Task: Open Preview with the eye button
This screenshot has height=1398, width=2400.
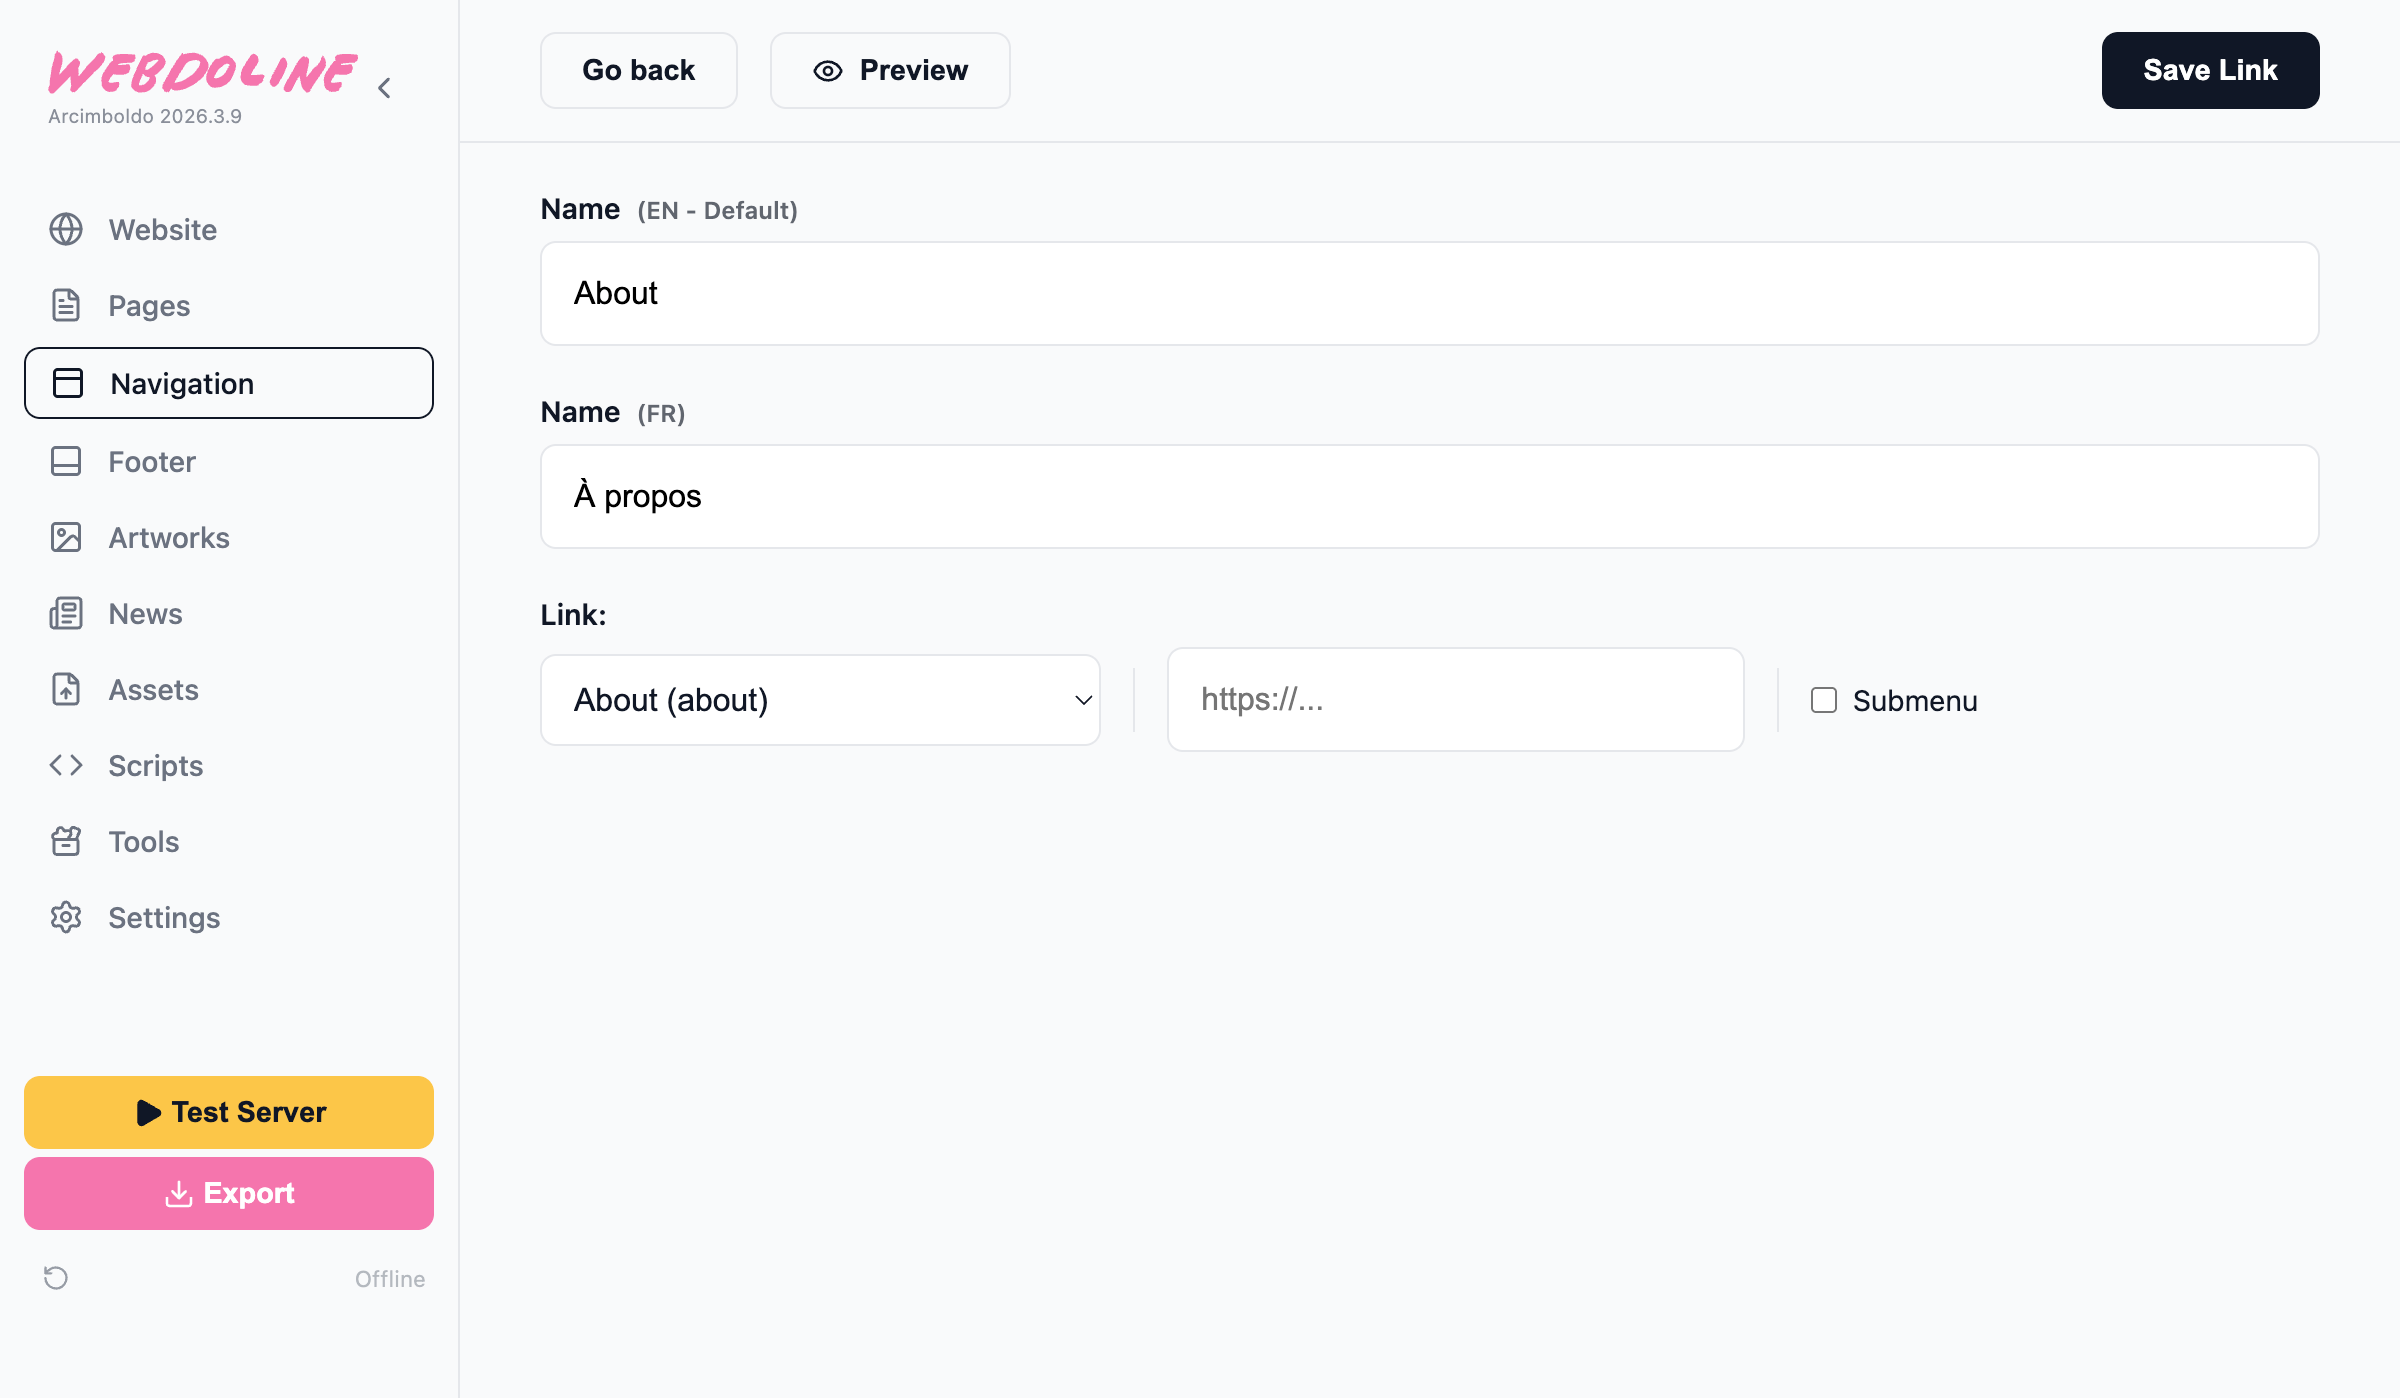Action: point(890,70)
